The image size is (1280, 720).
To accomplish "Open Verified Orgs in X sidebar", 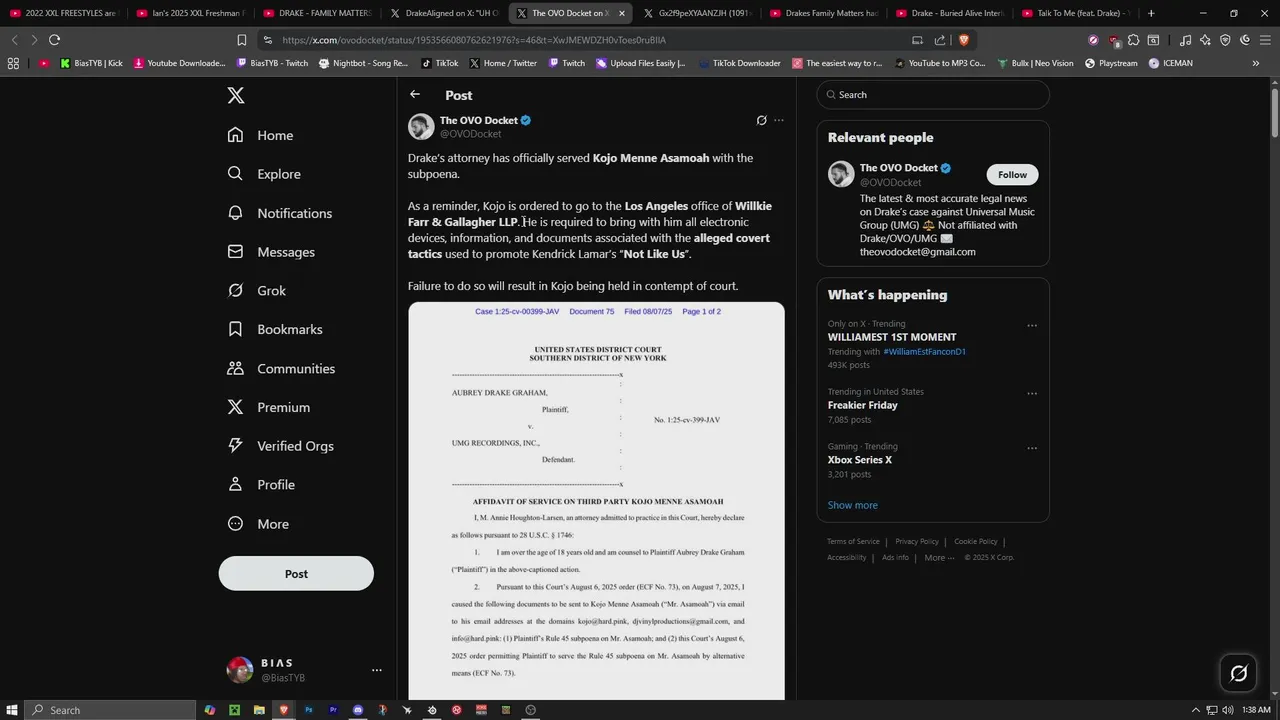I will [x=281, y=446].
